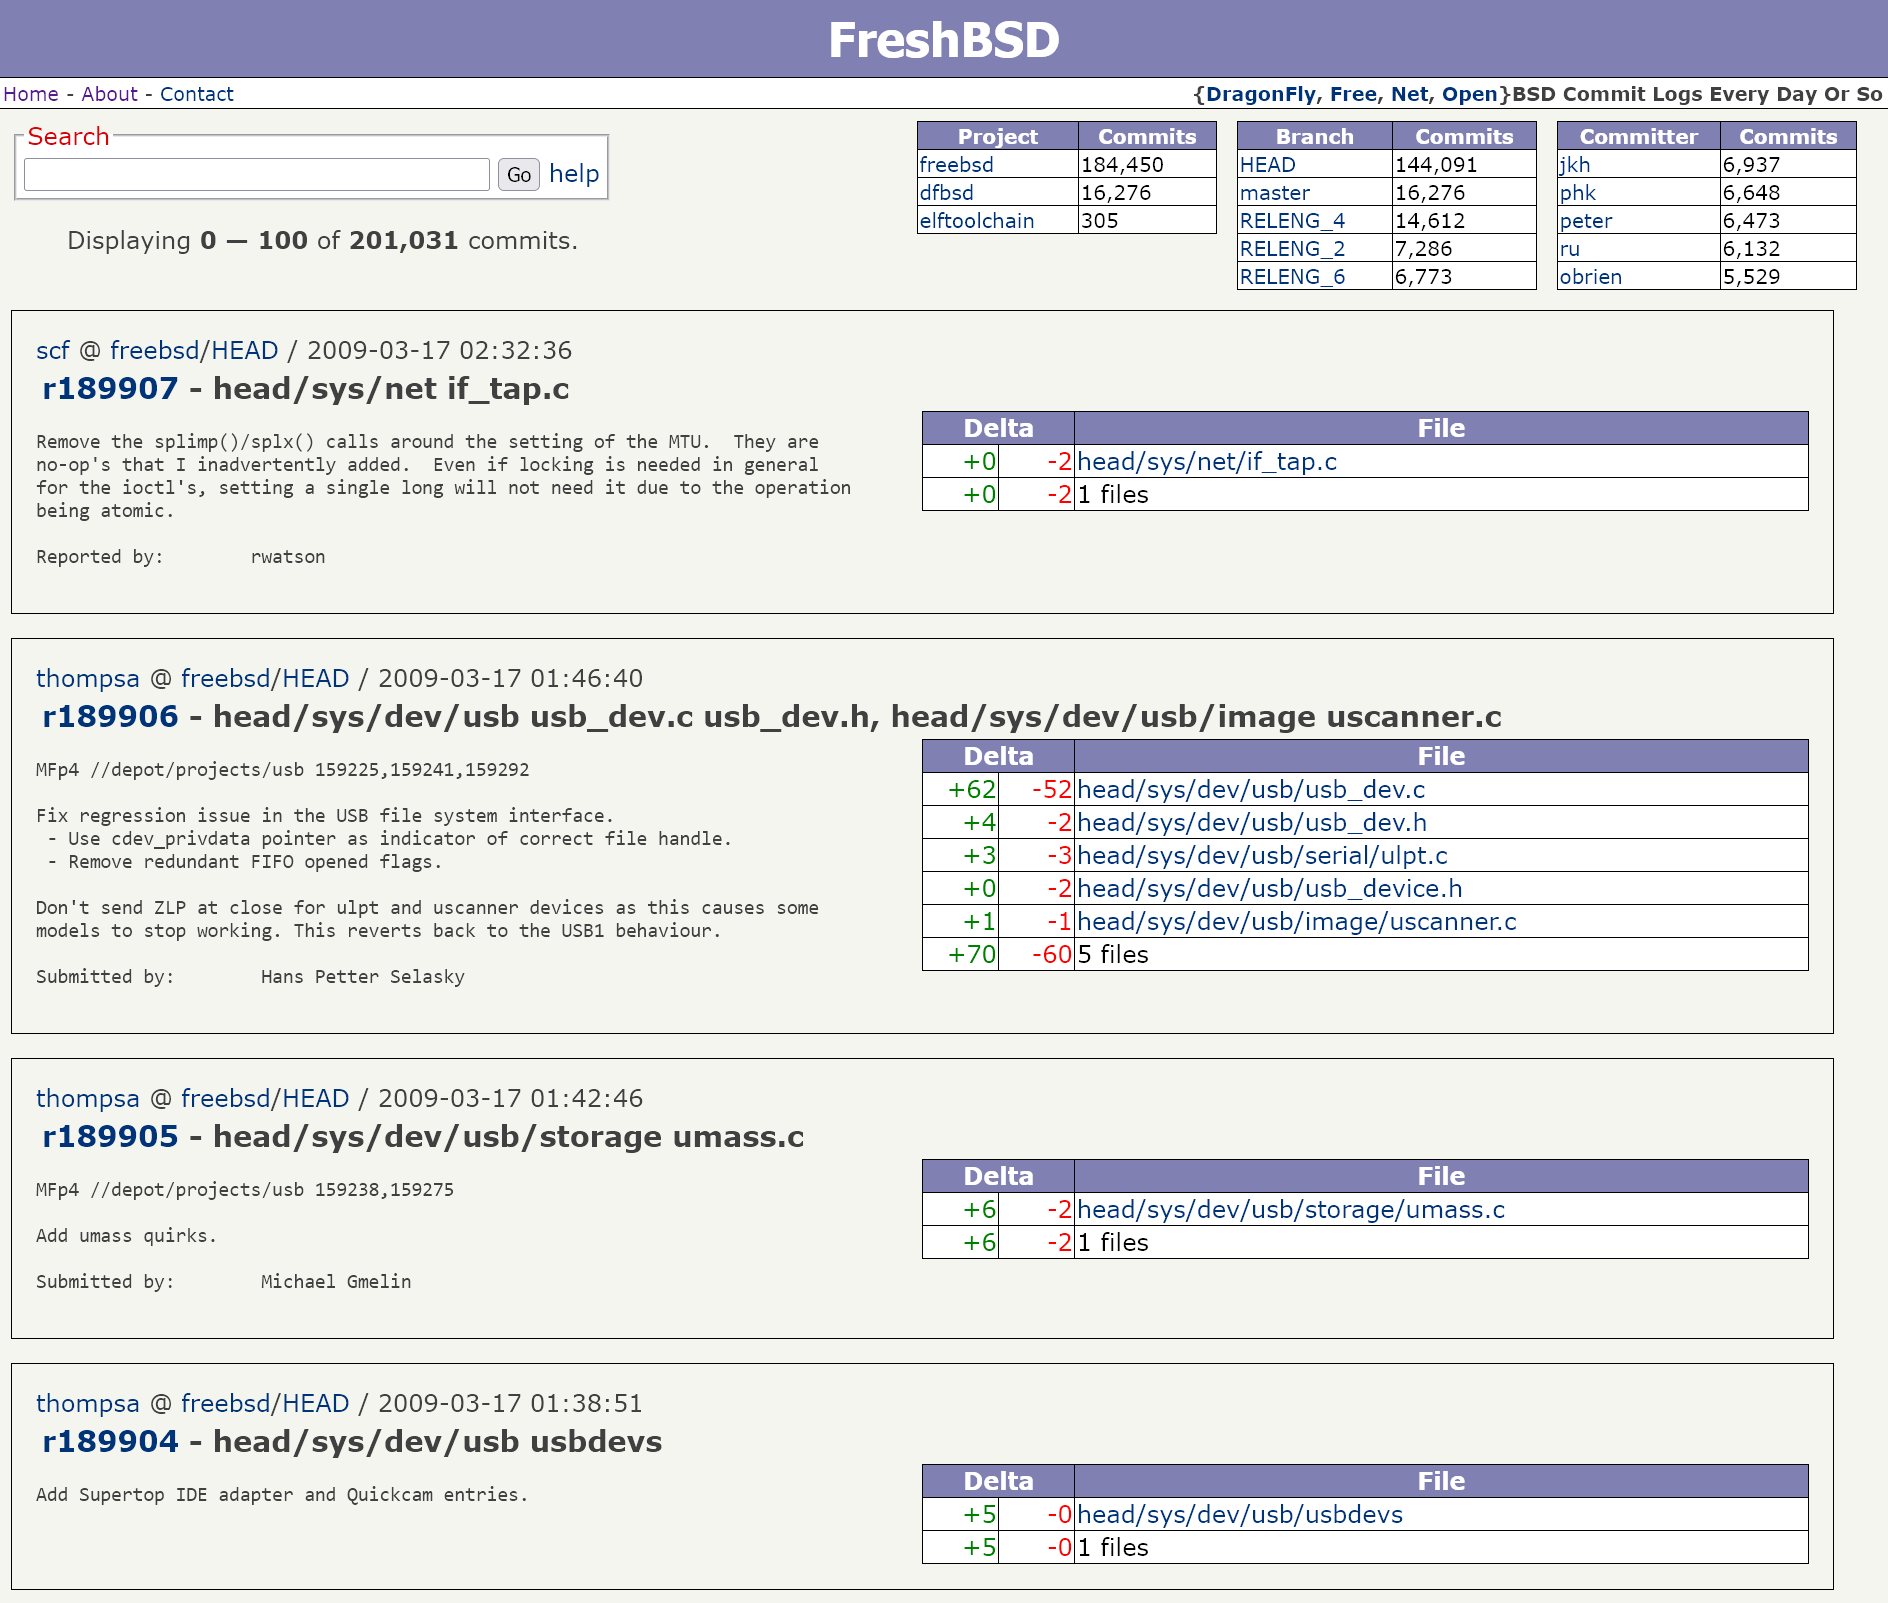Image resolution: width=1888 pixels, height=1603 pixels.
Task: Filter by the elftoolchain project
Action: click(976, 221)
